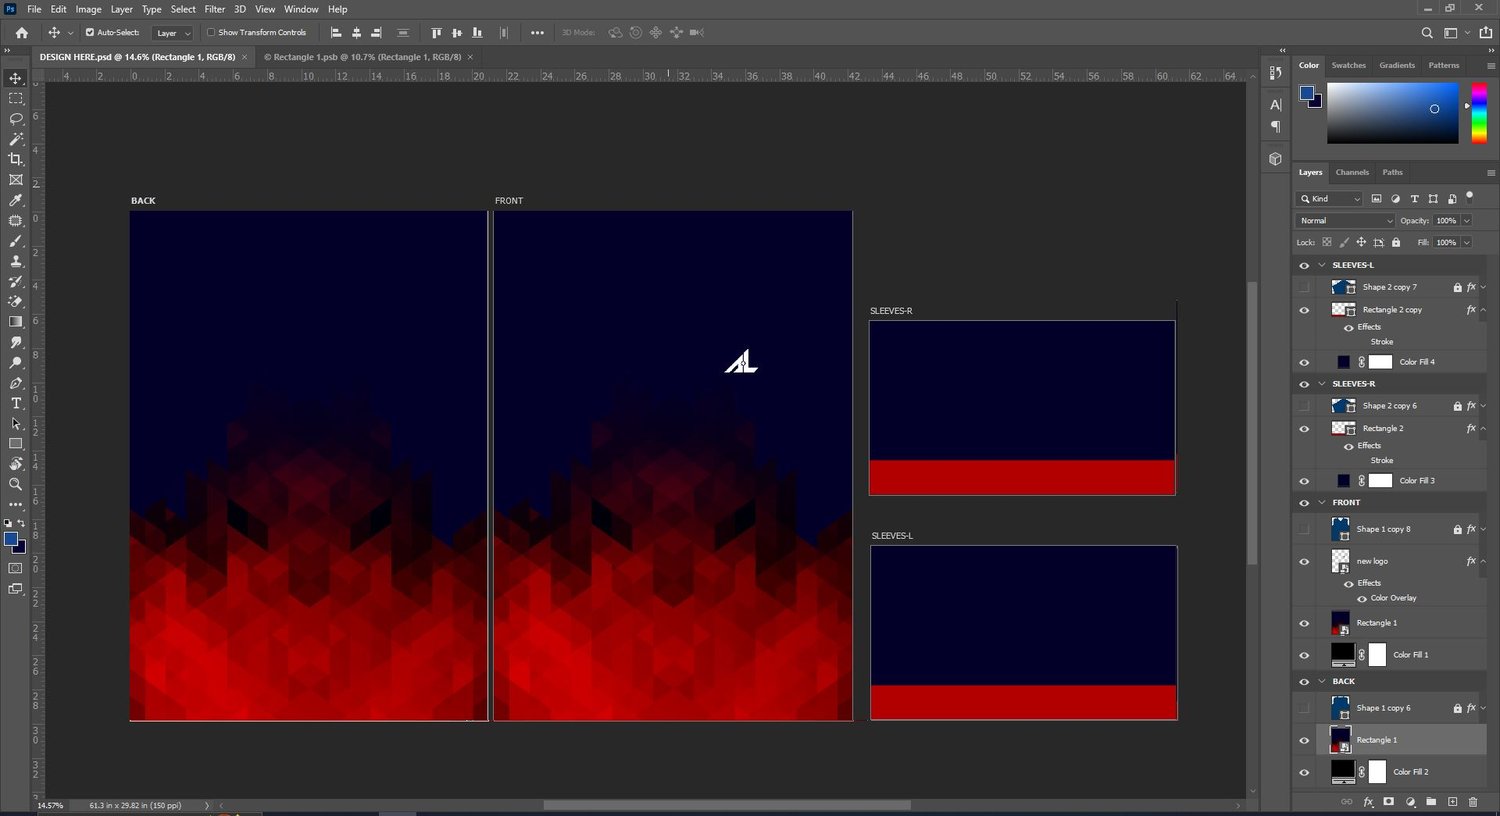Click the Create new layer icon

1452,801
